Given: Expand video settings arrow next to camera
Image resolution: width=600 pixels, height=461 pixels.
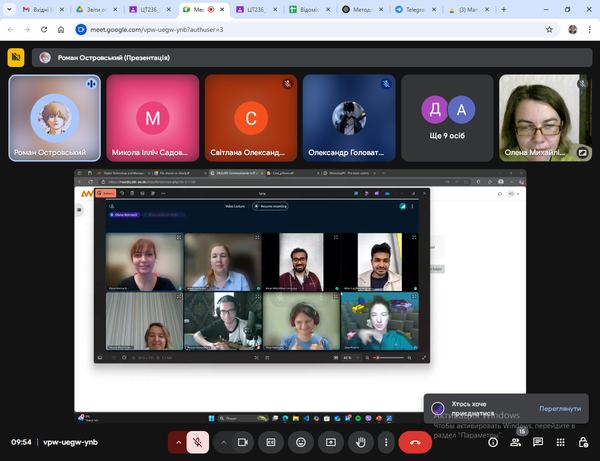Looking at the screenshot, I should (222, 442).
